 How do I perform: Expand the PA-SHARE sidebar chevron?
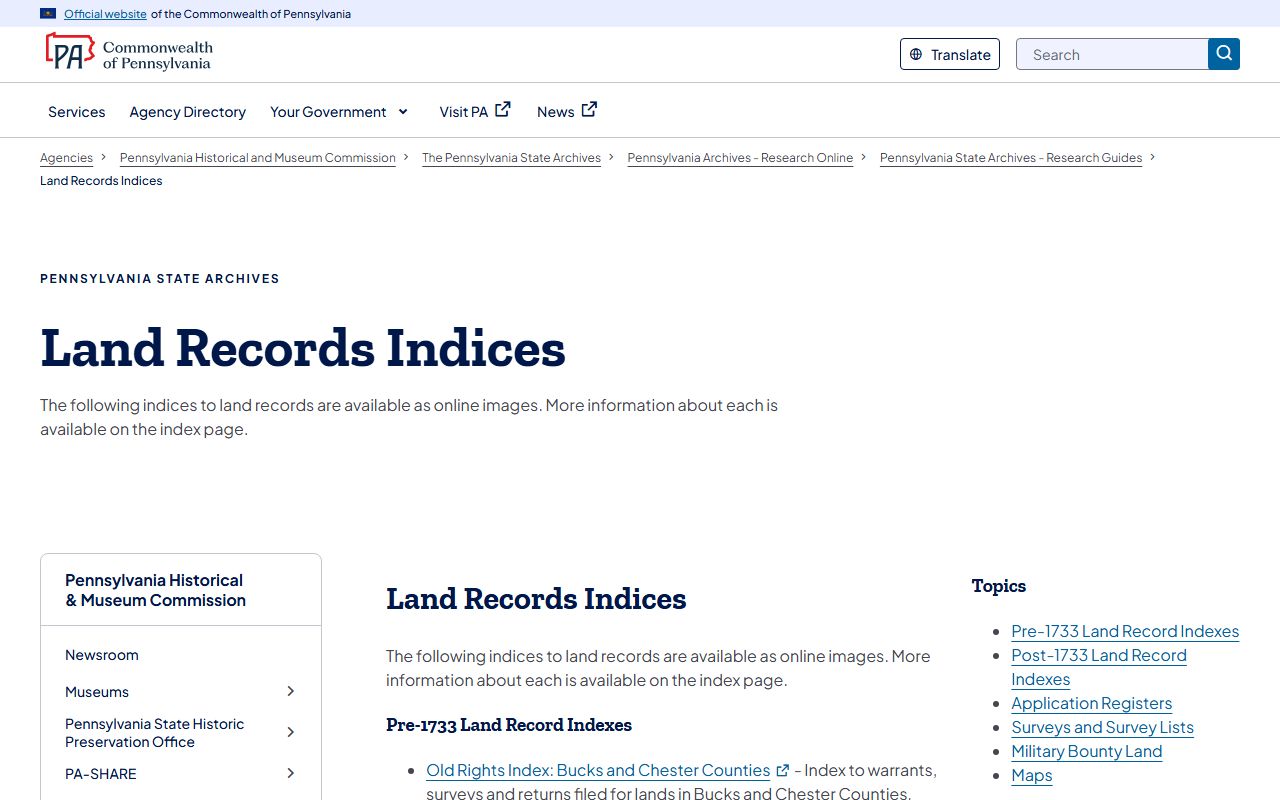click(x=291, y=773)
